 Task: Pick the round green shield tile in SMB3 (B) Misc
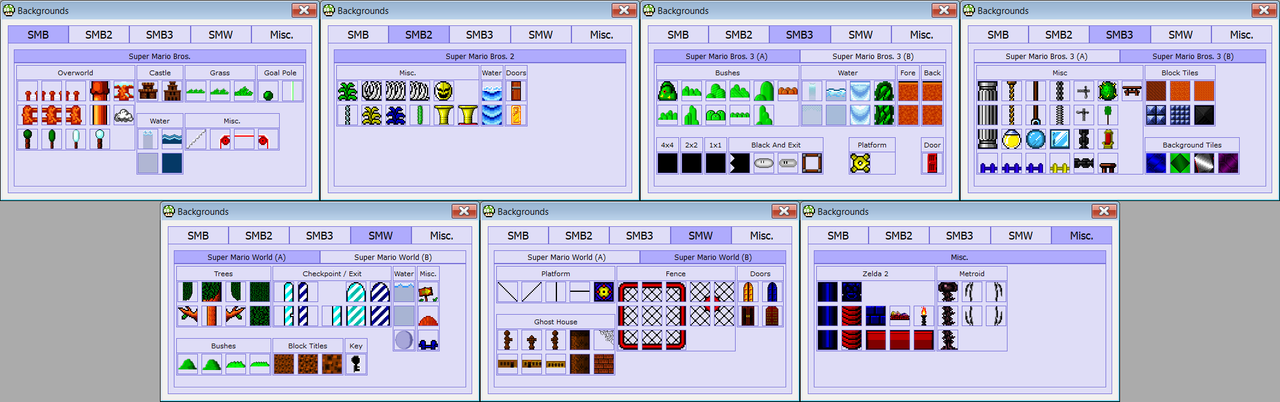point(1108,92)
